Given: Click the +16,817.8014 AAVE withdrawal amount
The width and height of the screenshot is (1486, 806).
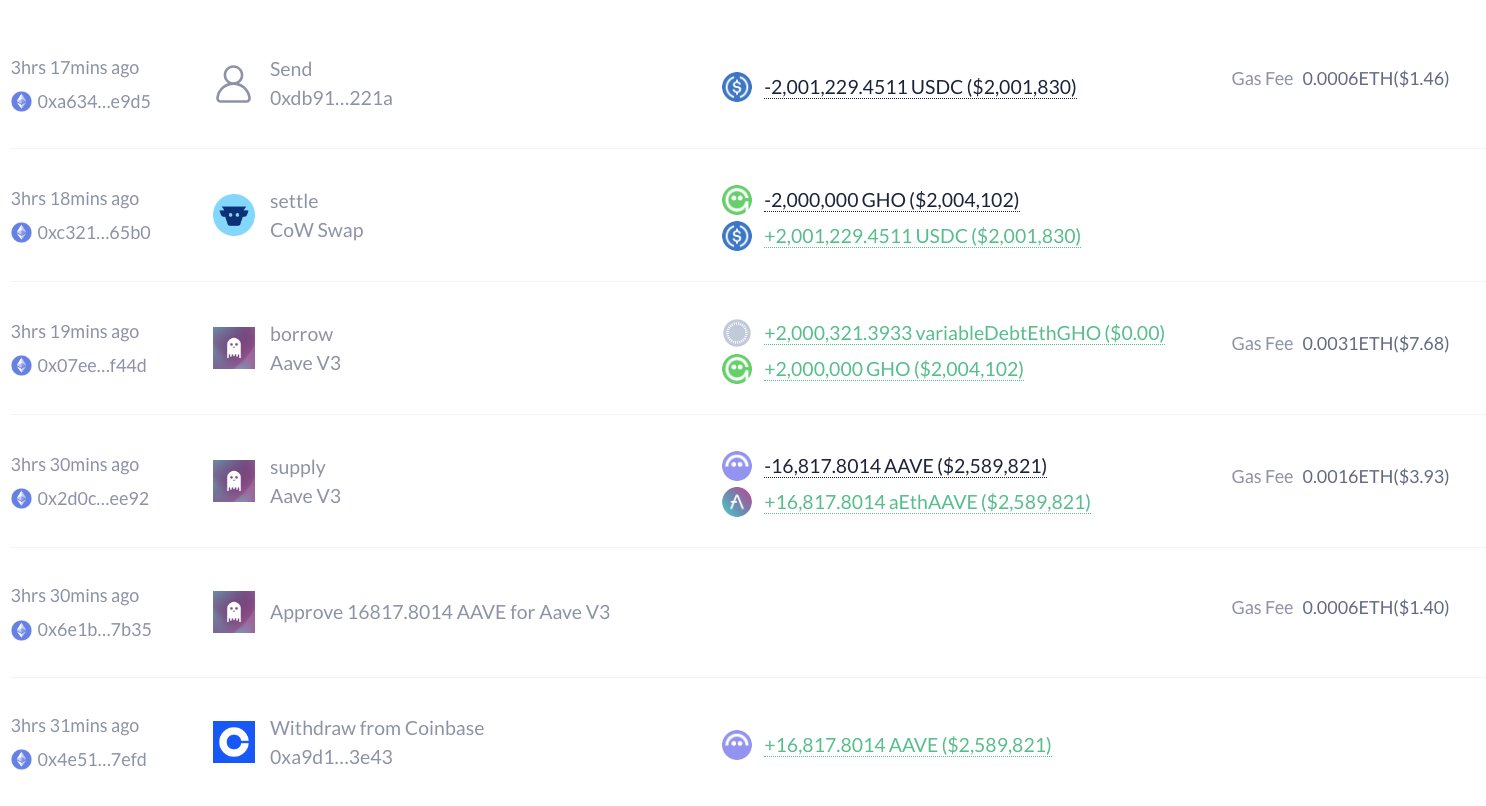Looking at the screenshot, I should coord(908,745).
